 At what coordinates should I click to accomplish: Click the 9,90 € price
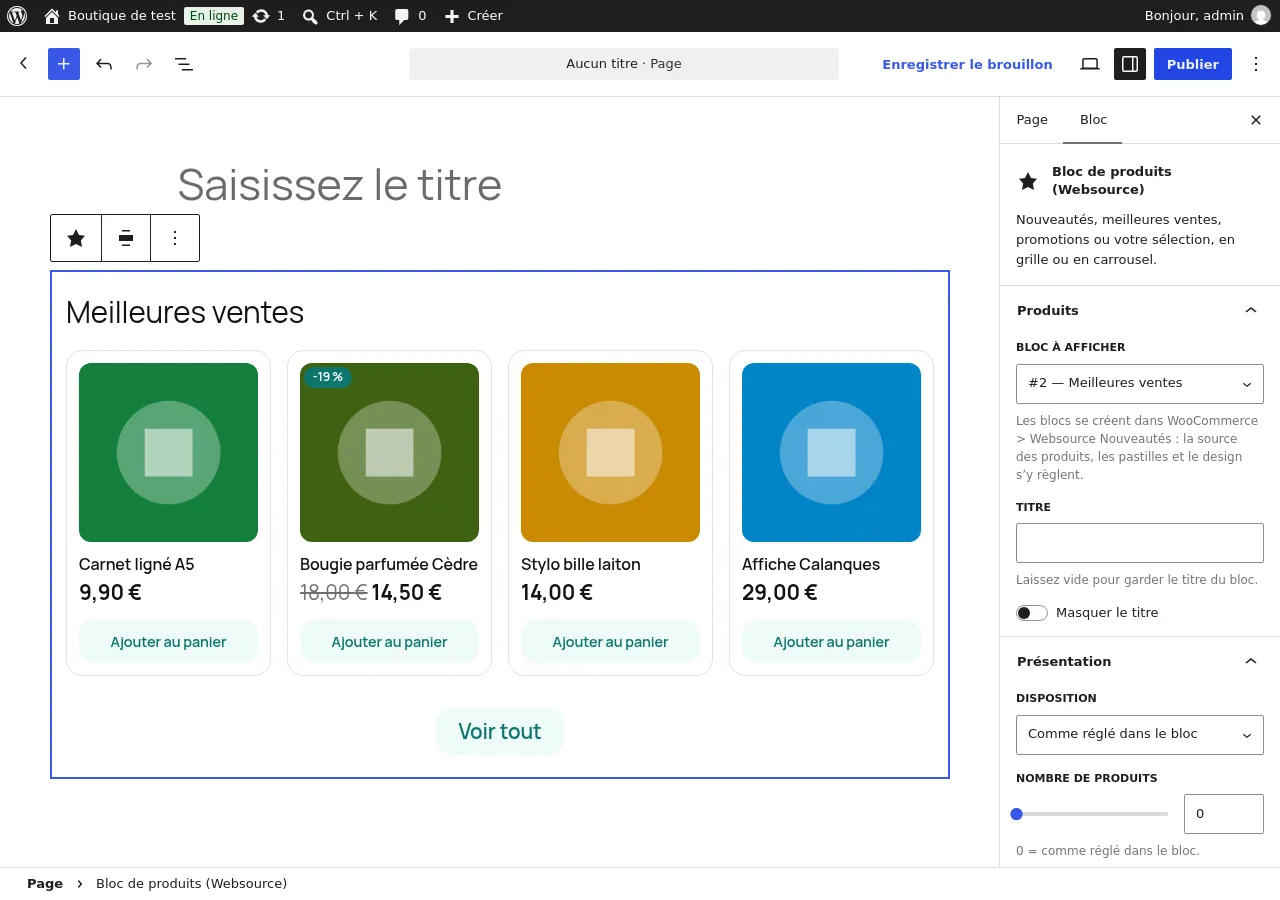pos(110,592)
